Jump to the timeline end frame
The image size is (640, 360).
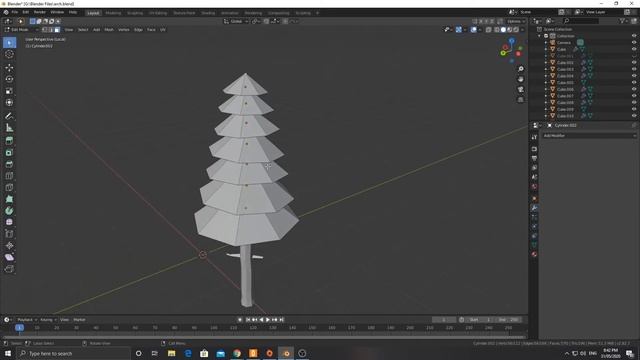[x=282, y=320]
